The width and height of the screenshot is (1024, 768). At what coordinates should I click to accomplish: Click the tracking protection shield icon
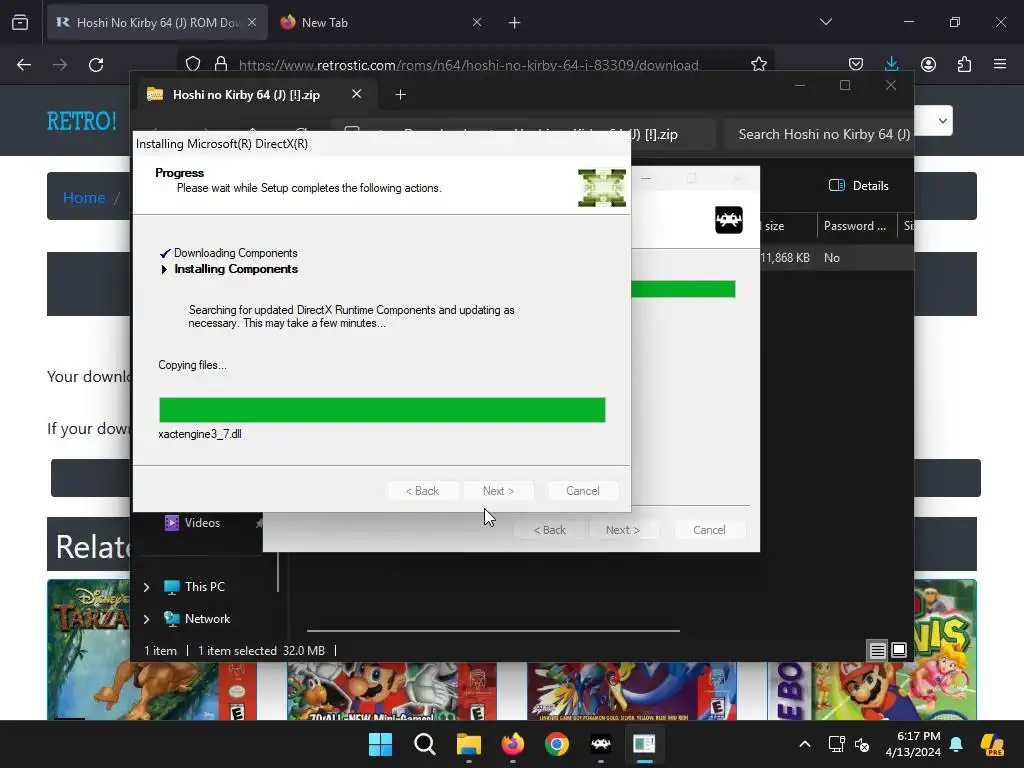(x=193, y=64)
